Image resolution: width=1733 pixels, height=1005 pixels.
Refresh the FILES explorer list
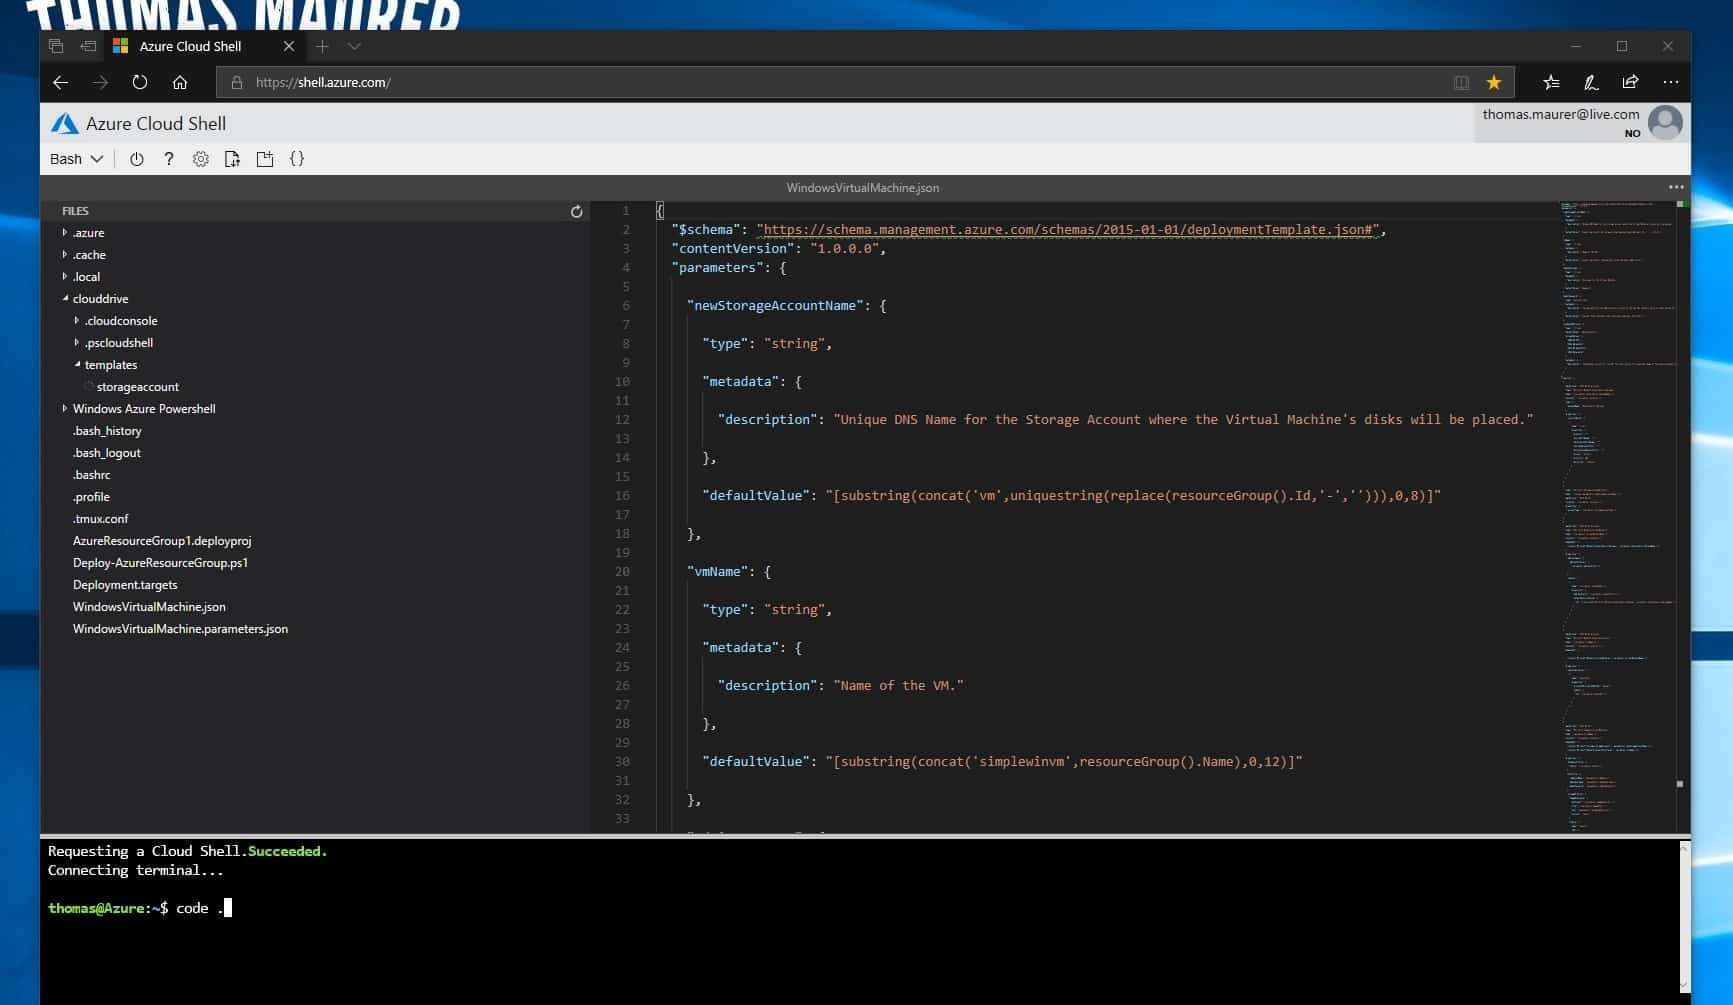pos(576,211)
